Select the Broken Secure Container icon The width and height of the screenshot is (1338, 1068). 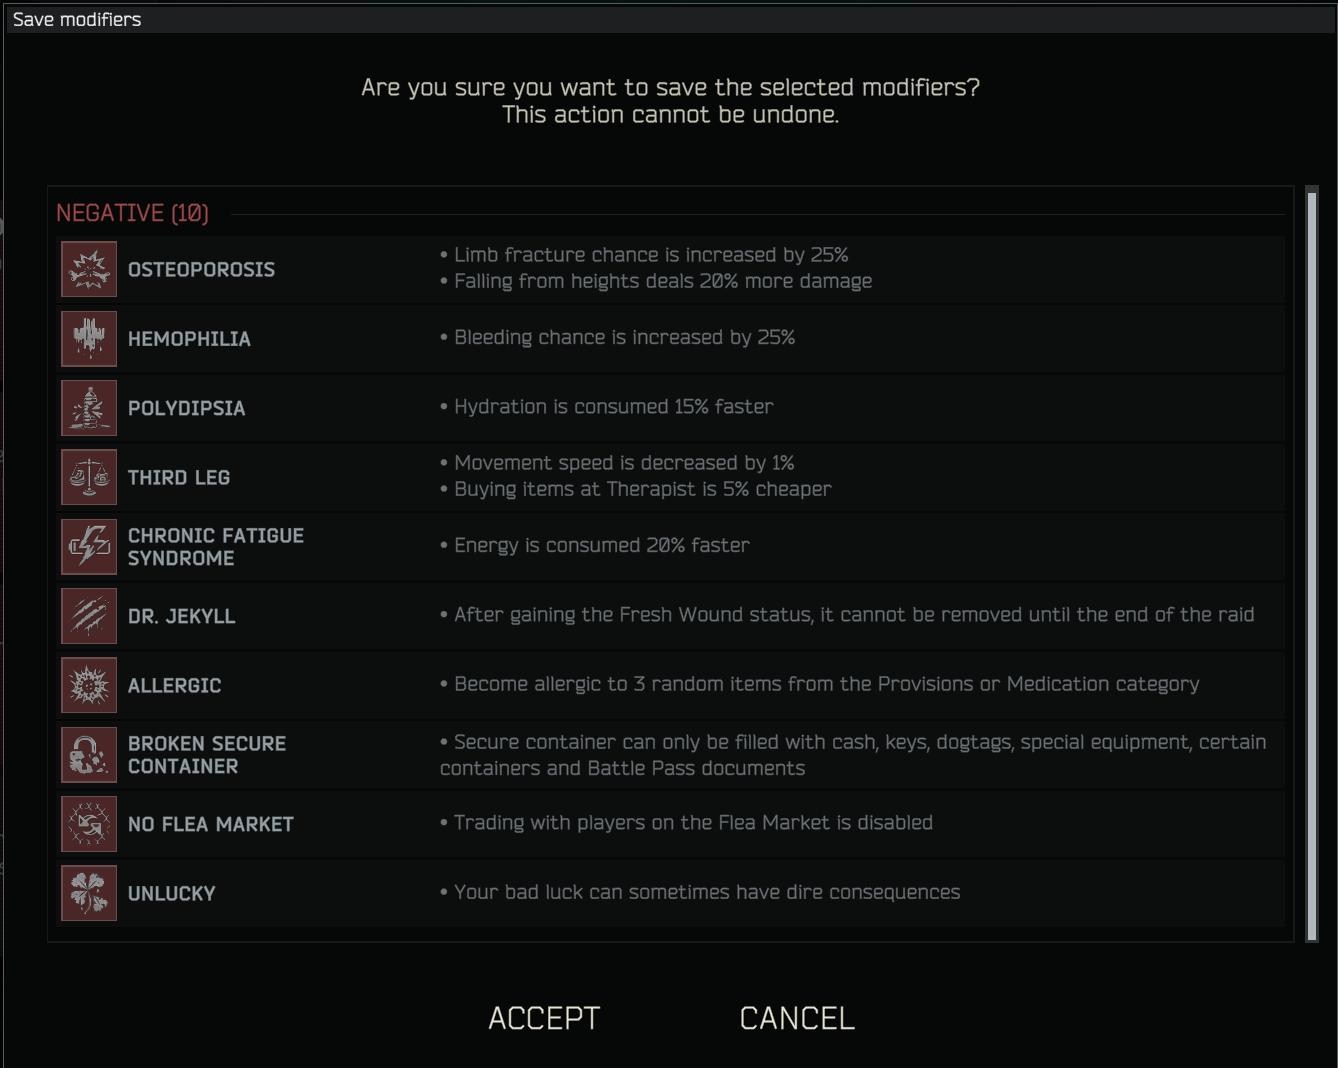(89, 754)
